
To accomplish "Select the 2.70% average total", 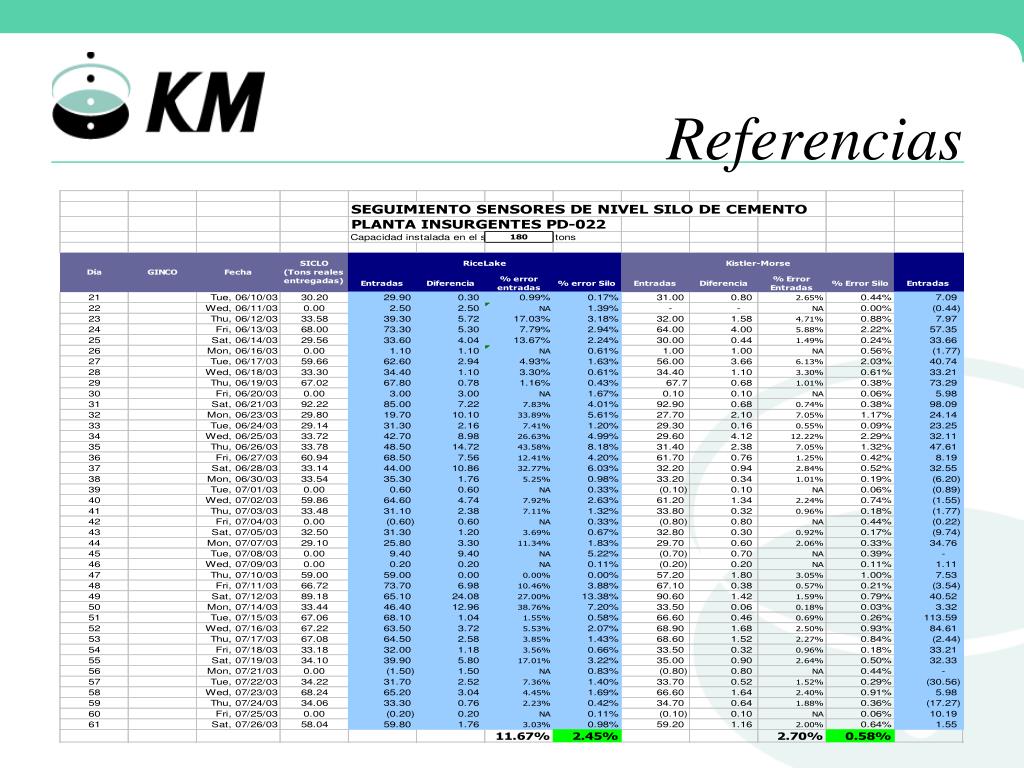I will coord(799,736).
